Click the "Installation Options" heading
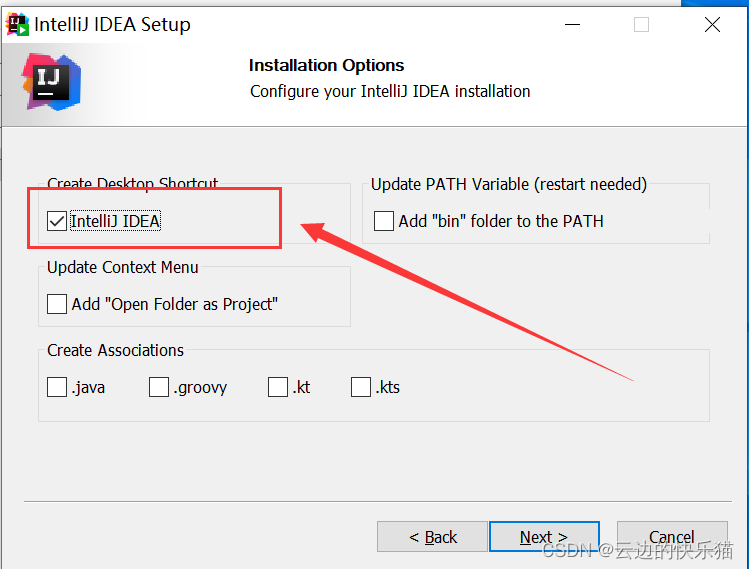 (x=326, y=65)
